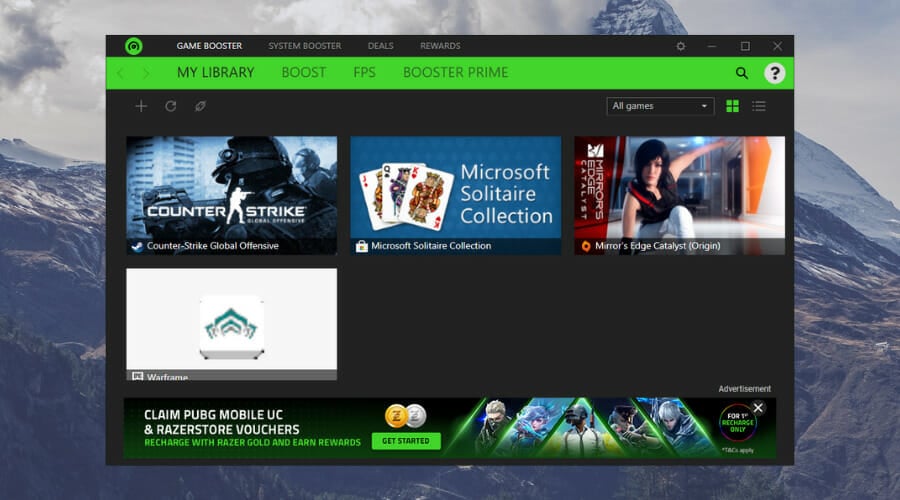Select the Boost tab
This screenshot has height=500, width=900.
coord(304,72)
